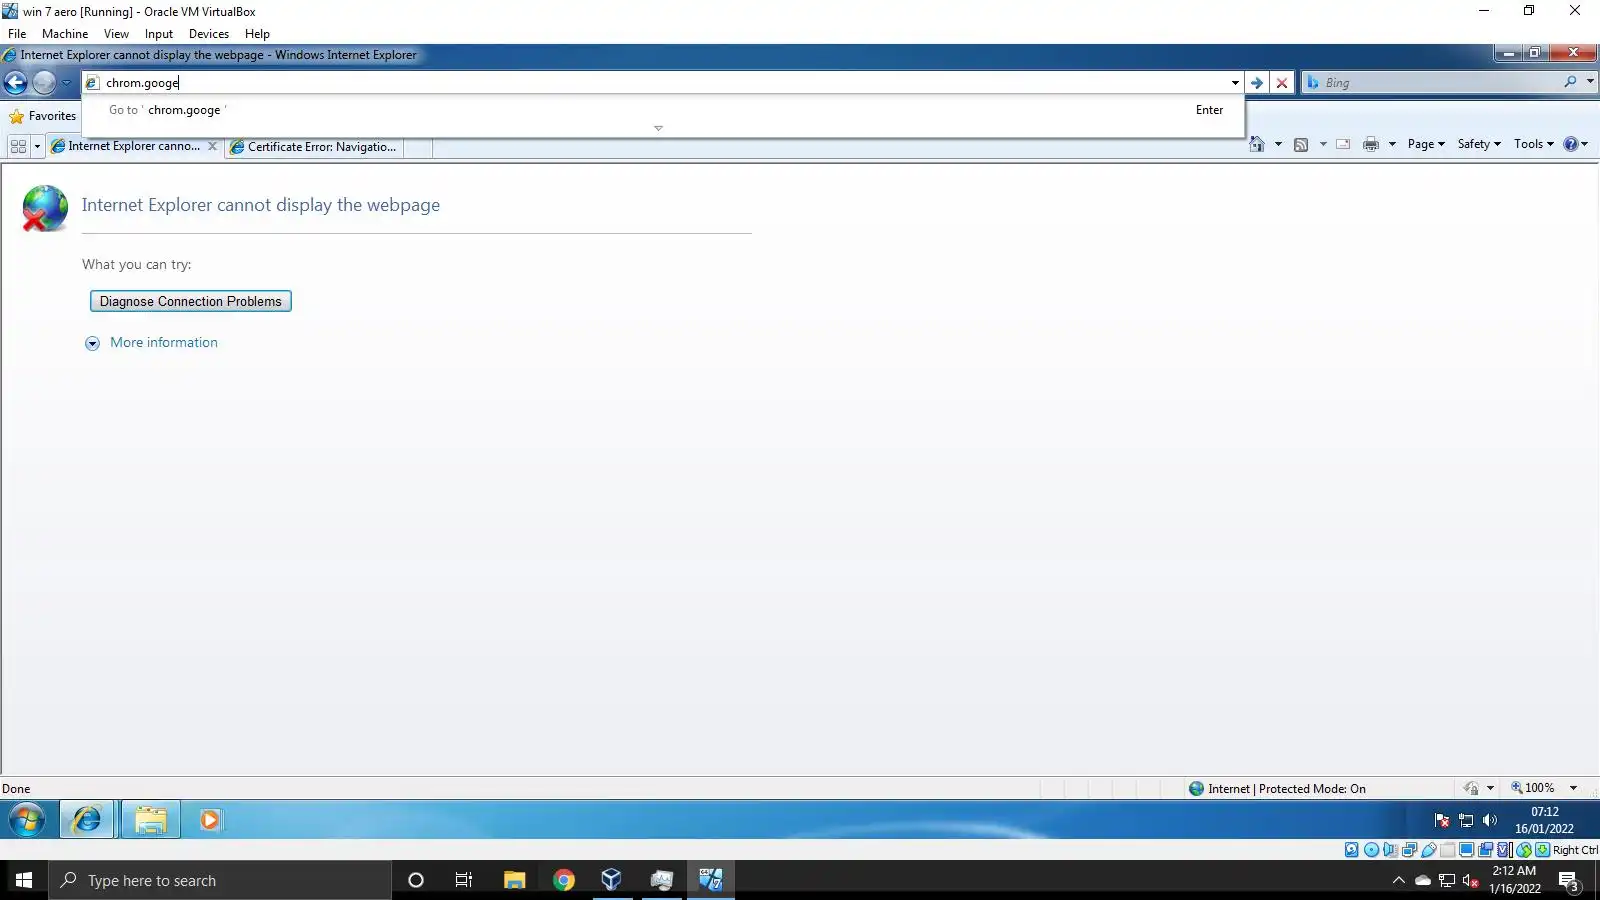Open the Safety menu
The height and width of the screenshot is (900, 1600).
click(x=1479, y=144)
